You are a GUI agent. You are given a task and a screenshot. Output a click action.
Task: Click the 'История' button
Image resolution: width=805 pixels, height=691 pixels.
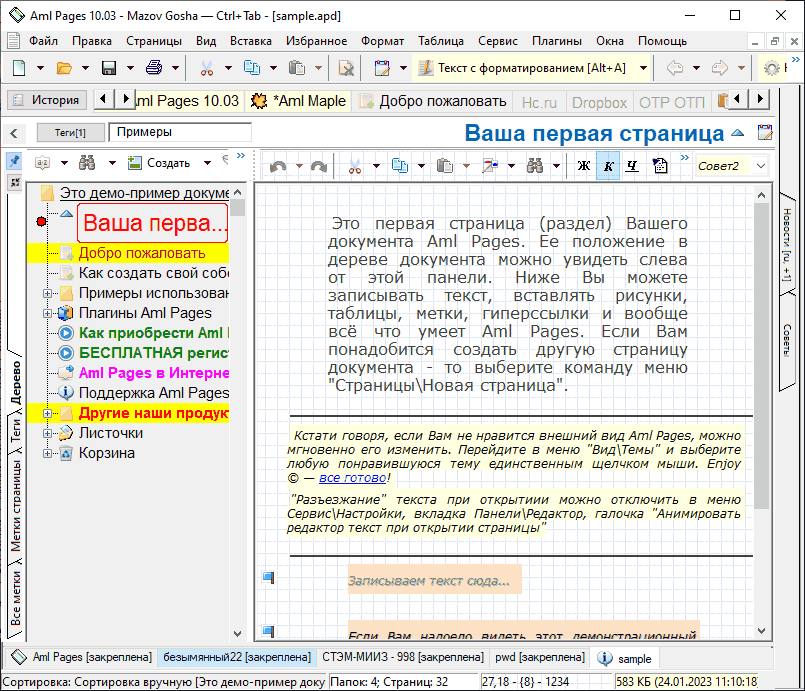click(47, 100)
